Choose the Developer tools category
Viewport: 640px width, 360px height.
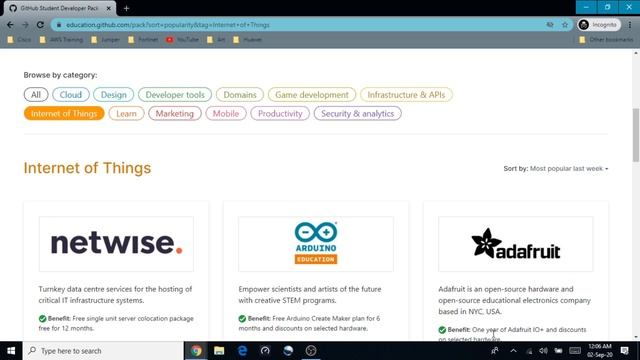pyautogui.click(x=175, y=95)
